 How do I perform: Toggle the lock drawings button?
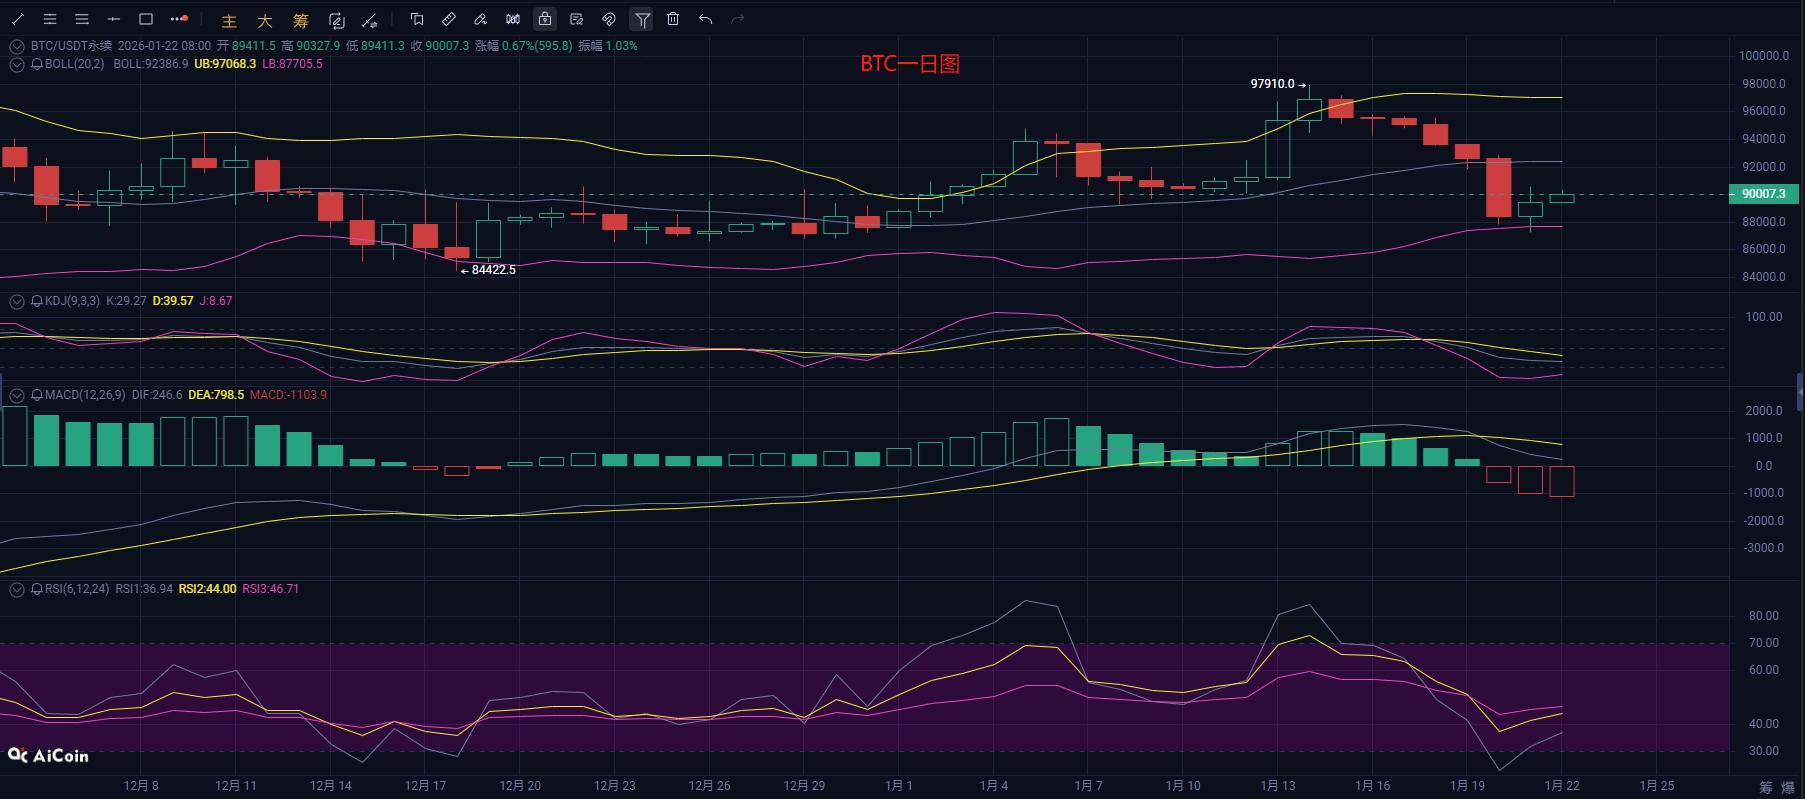click(x=545, y=19)
